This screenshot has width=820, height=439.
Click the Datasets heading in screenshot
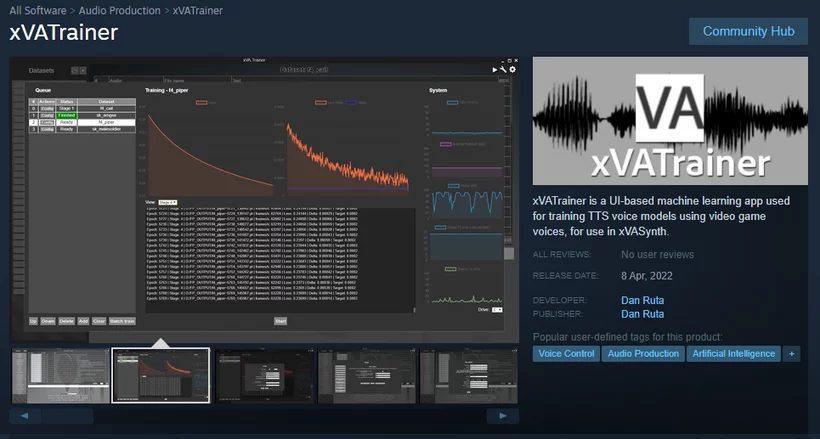pos(41,71)
